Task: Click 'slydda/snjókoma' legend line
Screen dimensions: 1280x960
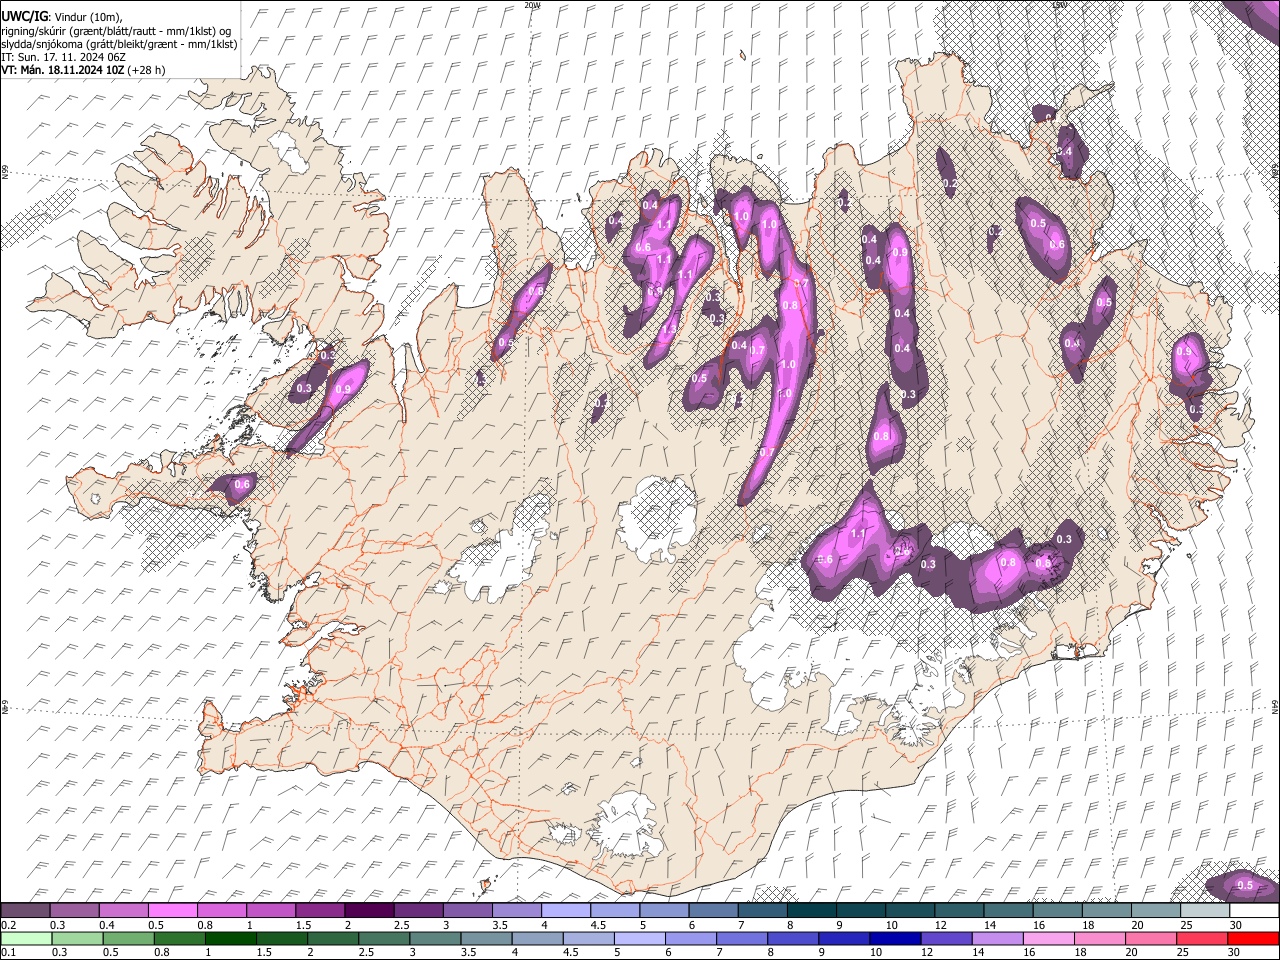Action: pos(119,44)
